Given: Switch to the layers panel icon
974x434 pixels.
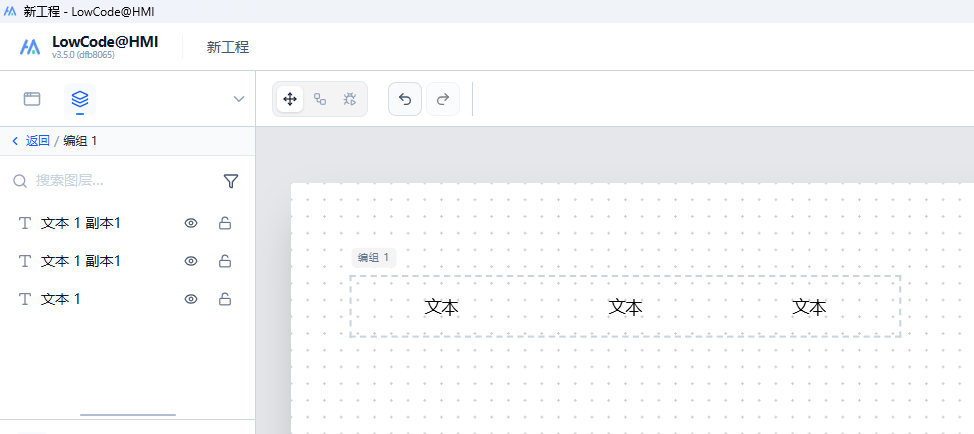Looking at the screenshot, I should (x=80, y=99).
